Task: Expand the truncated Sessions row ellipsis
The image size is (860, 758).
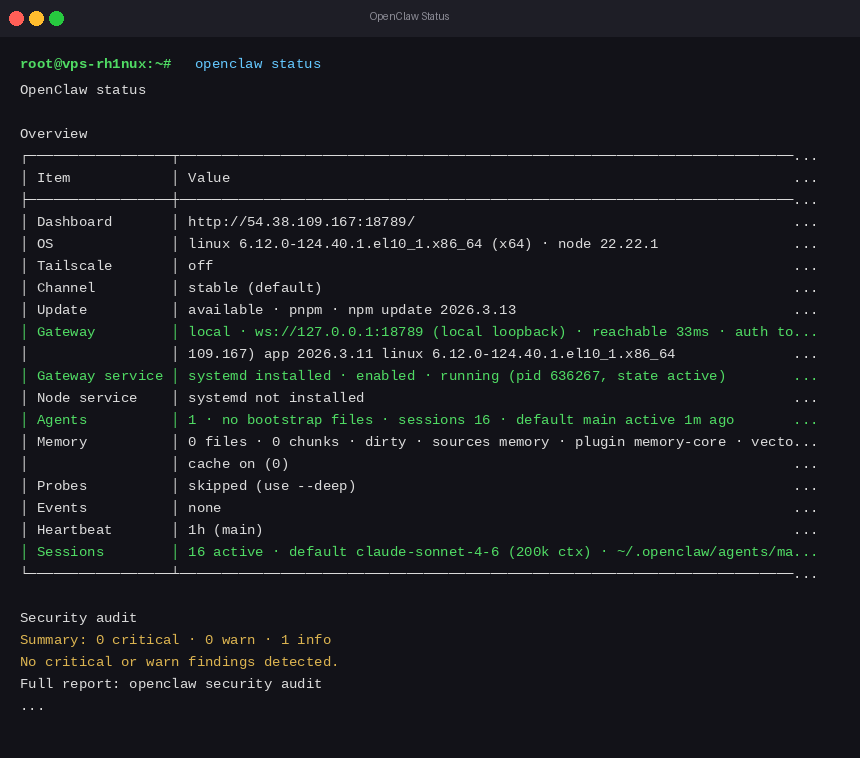Action: pos(806,551)
